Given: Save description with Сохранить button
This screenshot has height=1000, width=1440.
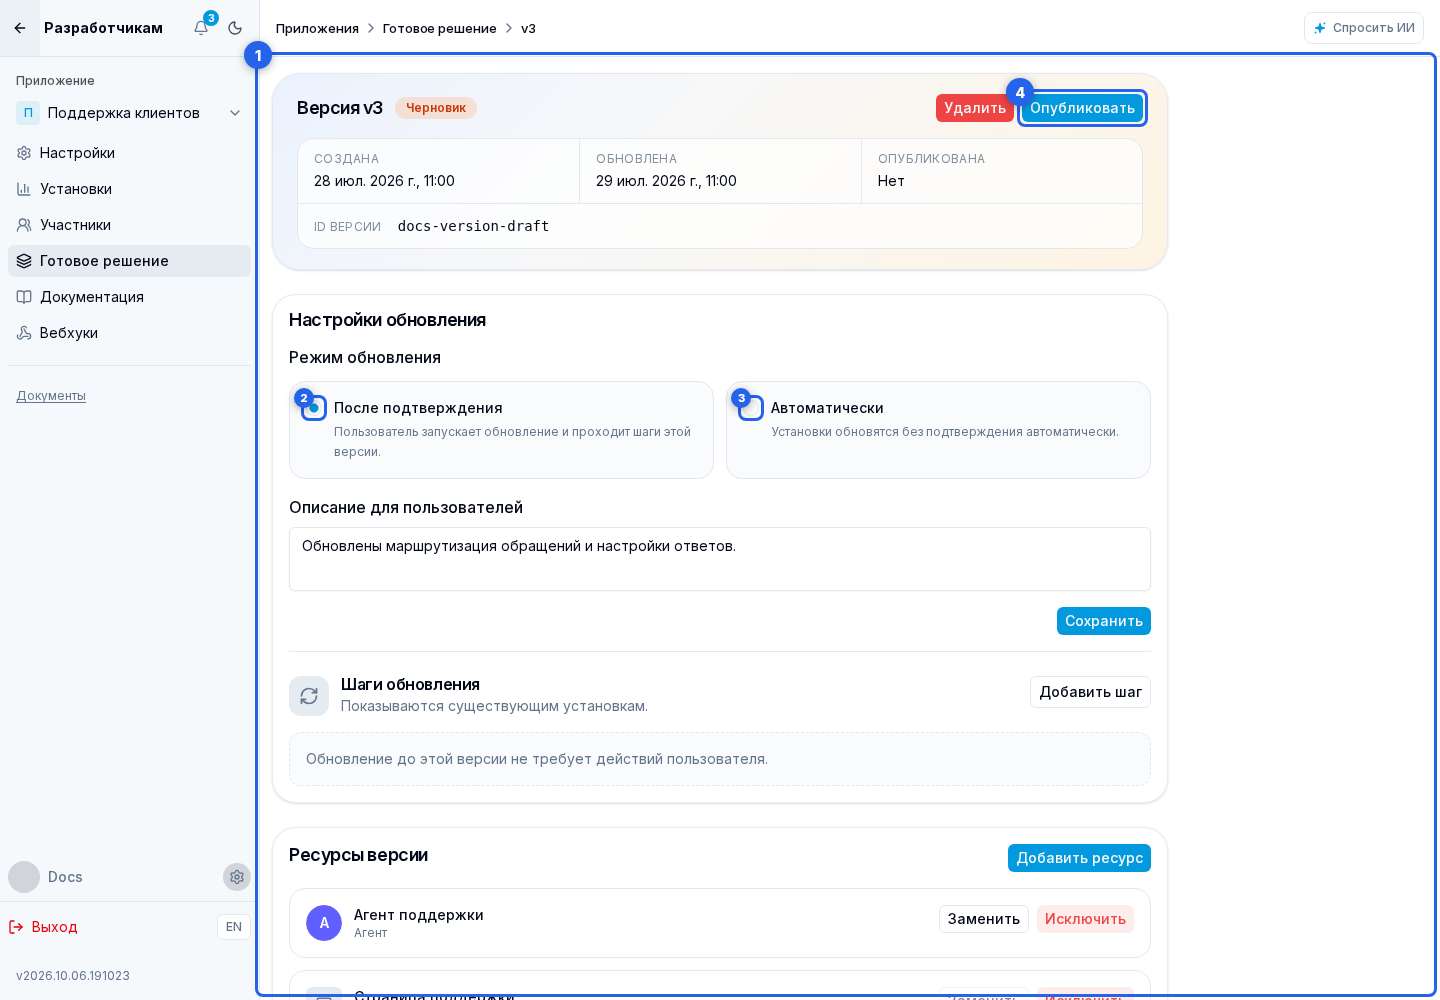Looking at the screenshot, I should [1104, 621].
